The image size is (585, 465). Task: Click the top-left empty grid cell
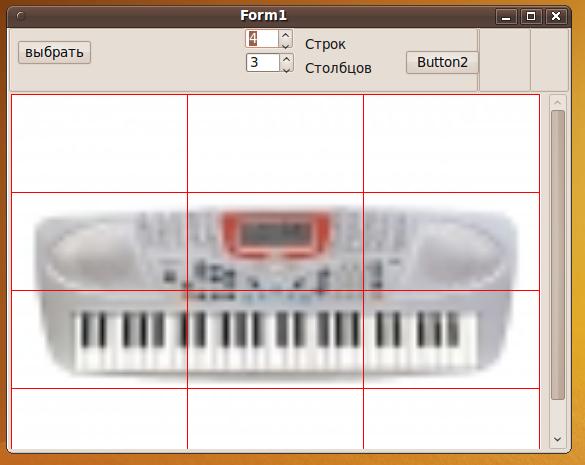coord(99,144)
